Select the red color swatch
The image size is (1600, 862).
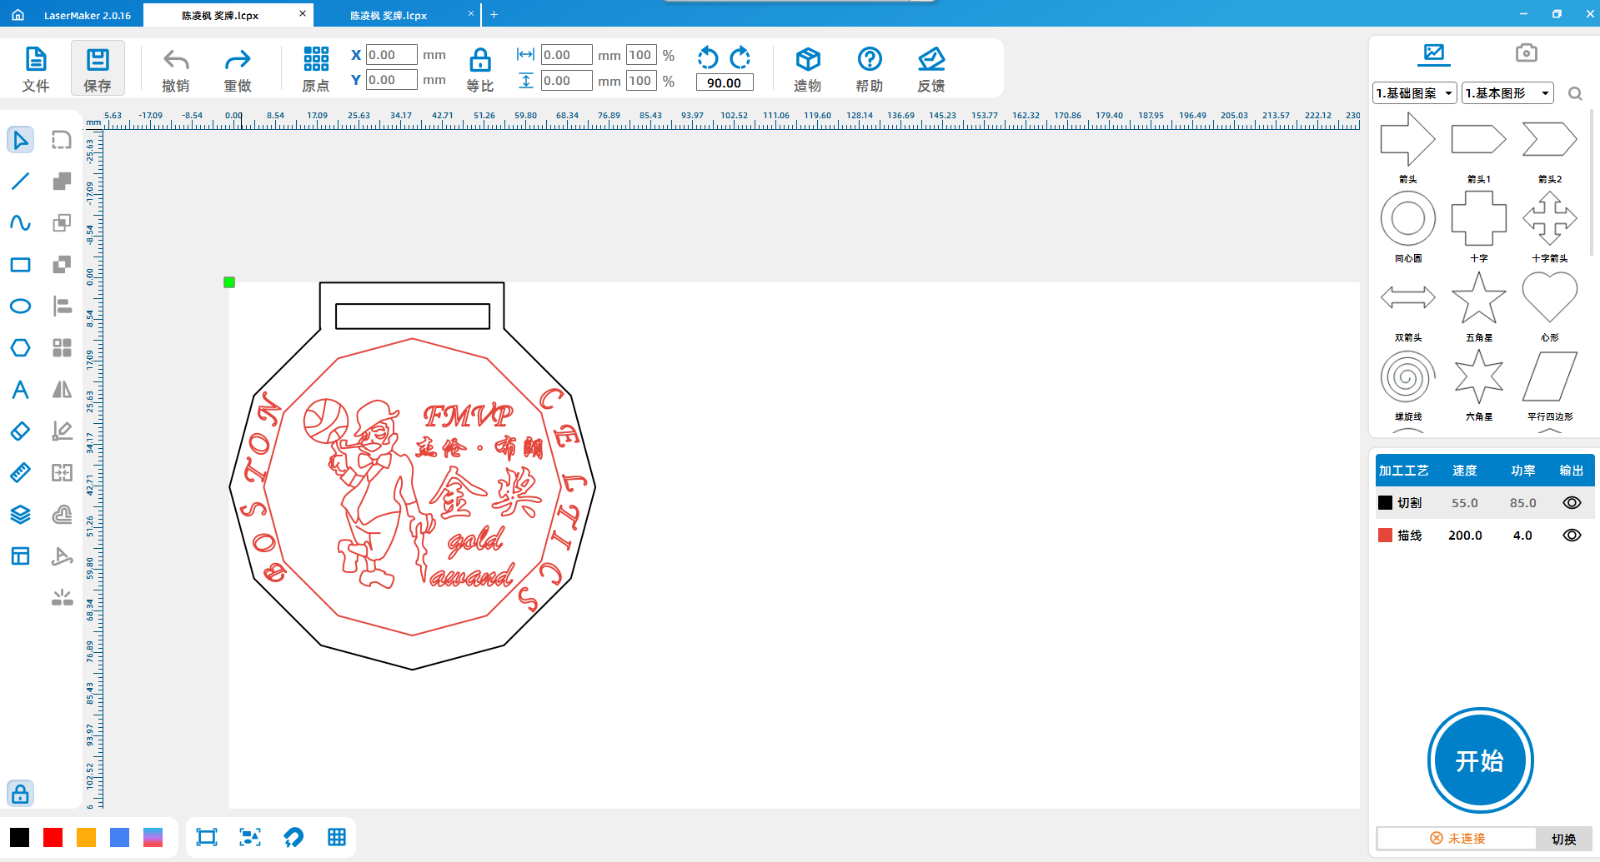(53, 838)
